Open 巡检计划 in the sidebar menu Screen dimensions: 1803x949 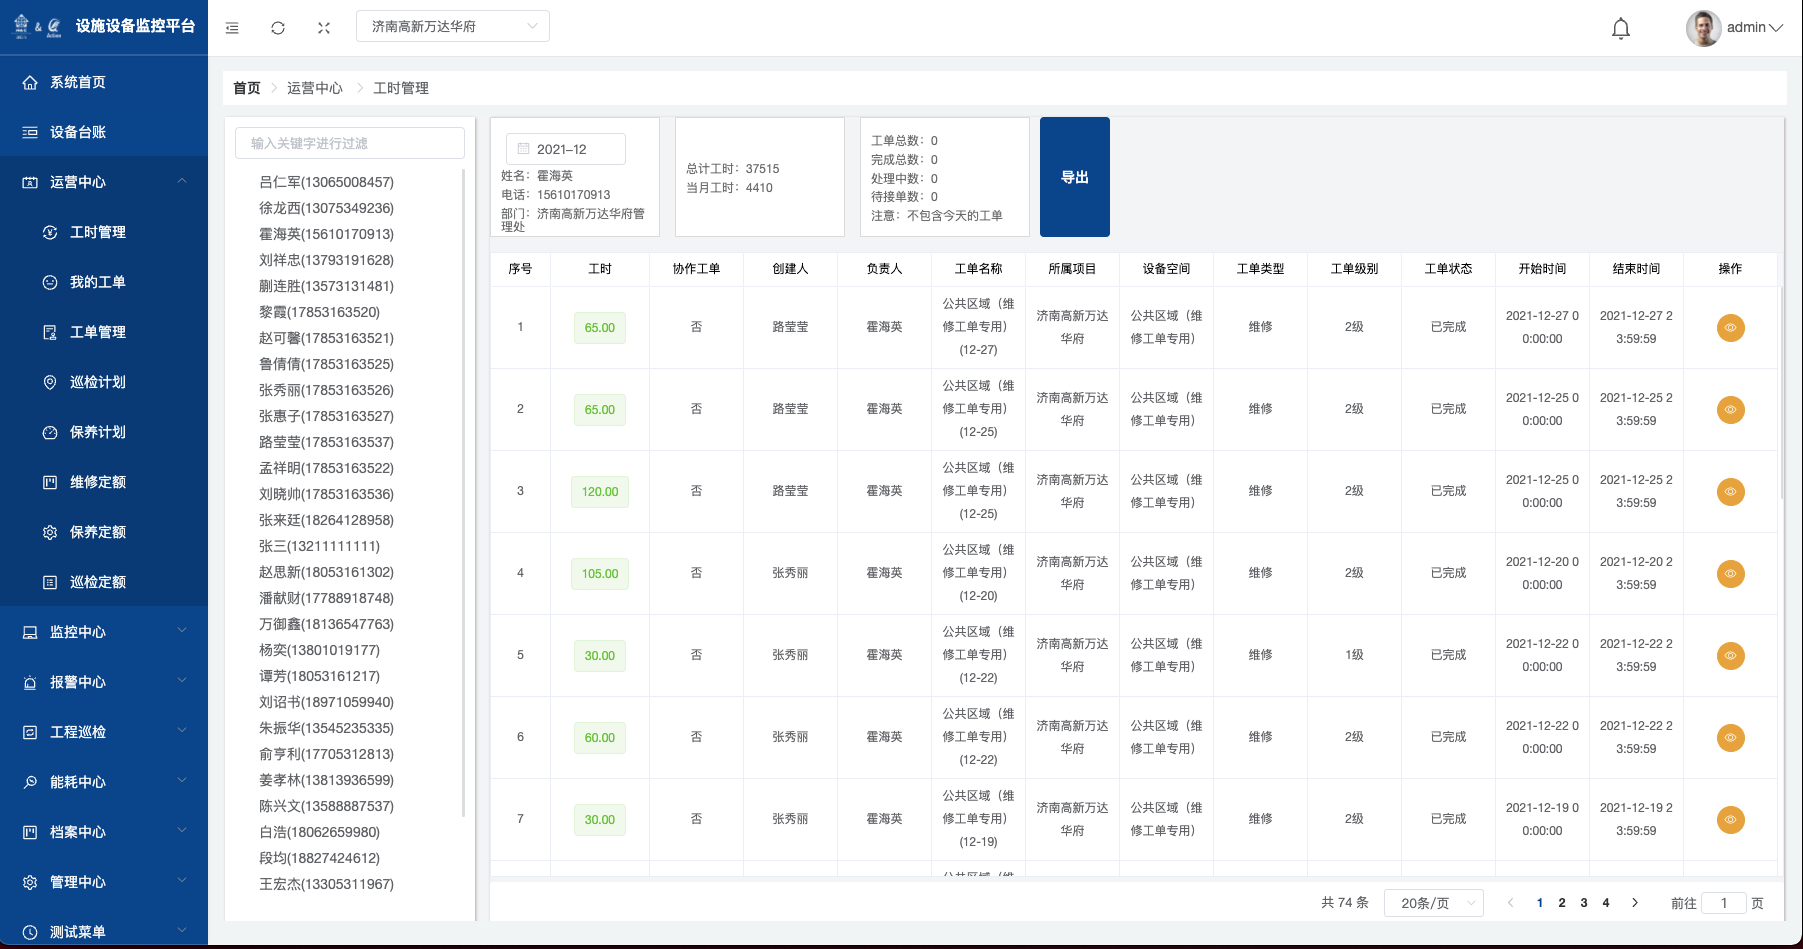pyautogui.click(x=98, y=382)
